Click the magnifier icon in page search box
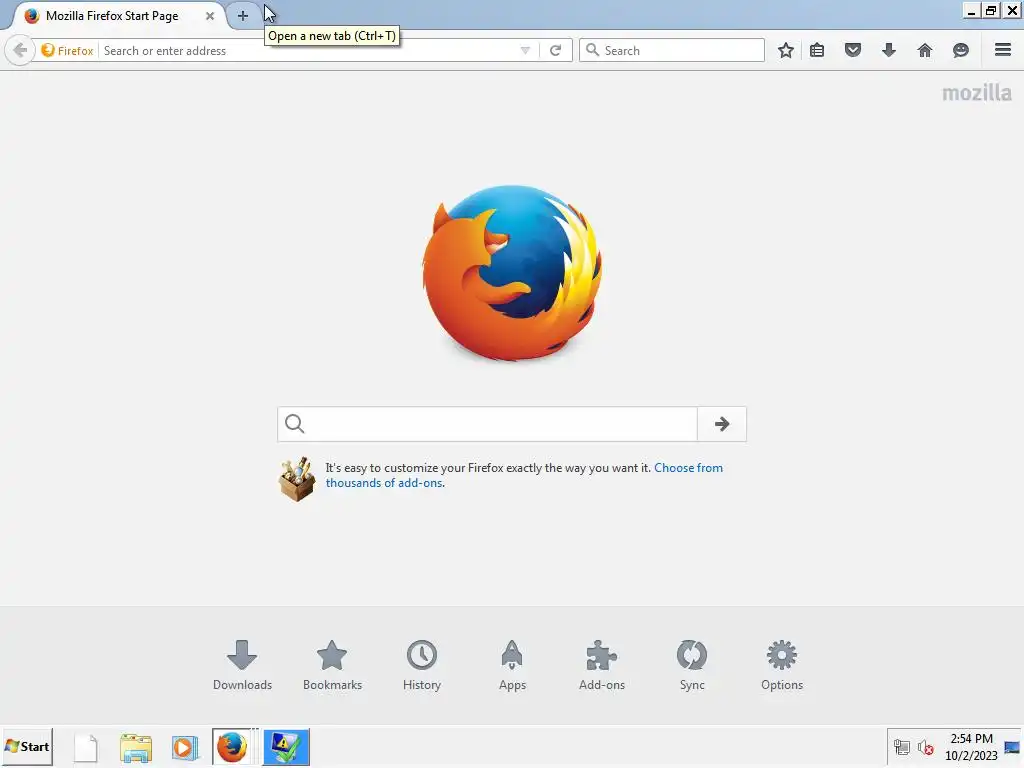This screenshot has width=1024, height=768. click(x=295, y=424)
